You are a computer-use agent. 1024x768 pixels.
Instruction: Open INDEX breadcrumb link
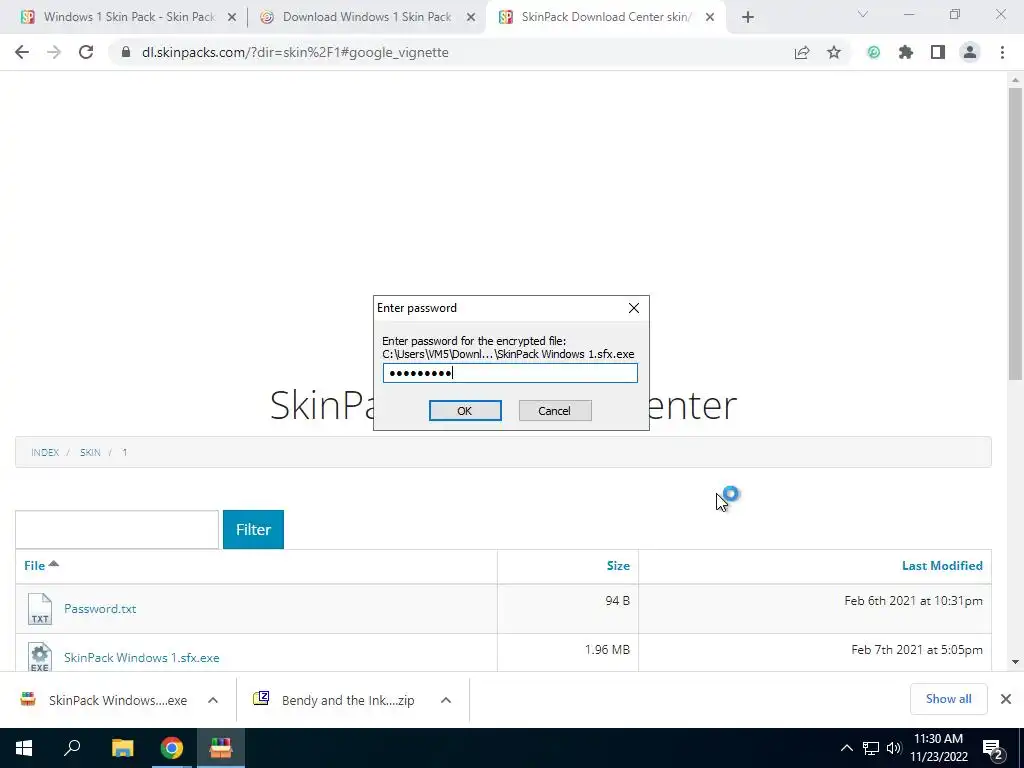45,453
